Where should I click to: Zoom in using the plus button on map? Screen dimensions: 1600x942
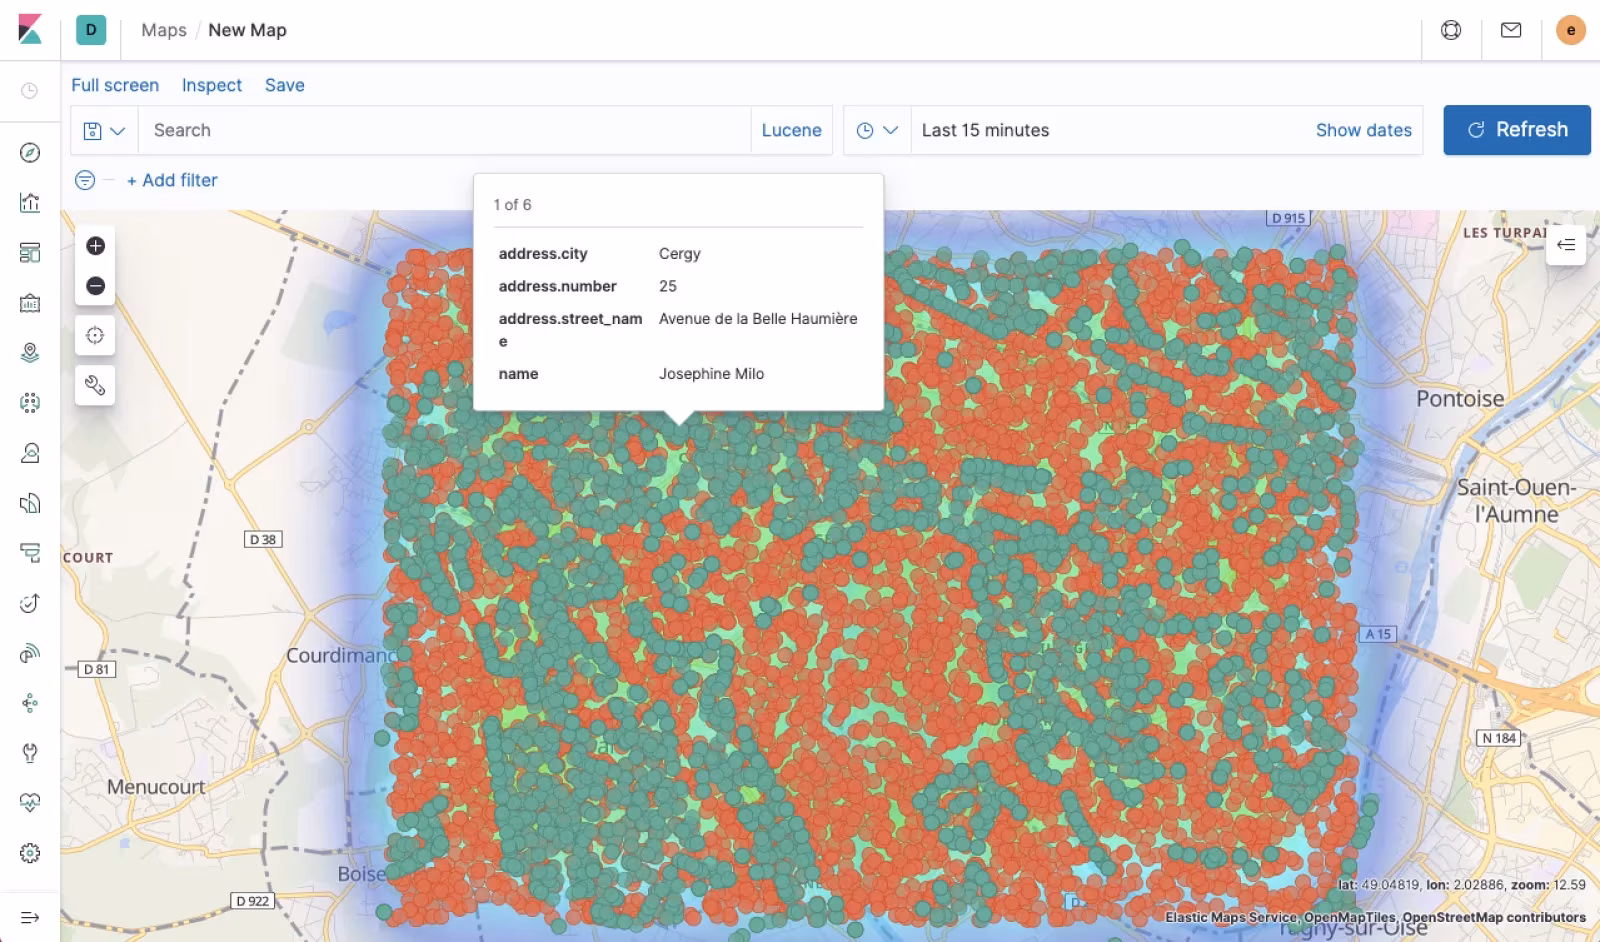point(95,245)
